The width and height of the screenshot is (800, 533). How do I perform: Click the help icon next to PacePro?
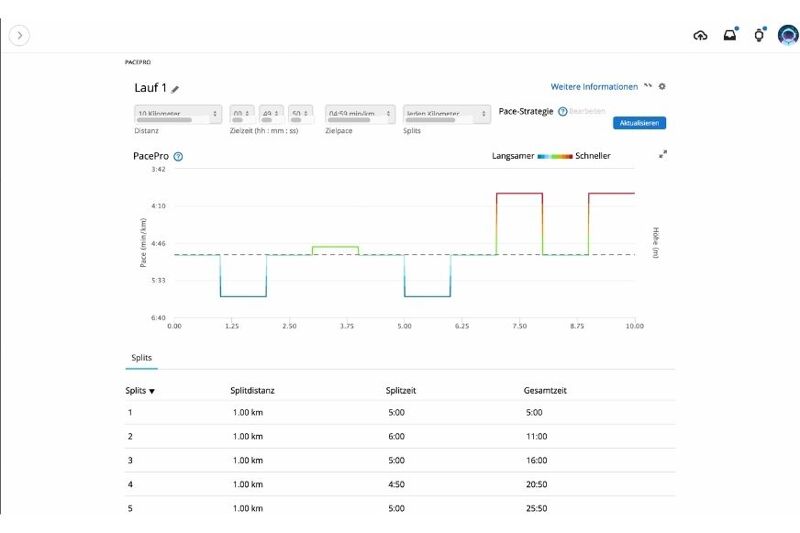(178, 157)
